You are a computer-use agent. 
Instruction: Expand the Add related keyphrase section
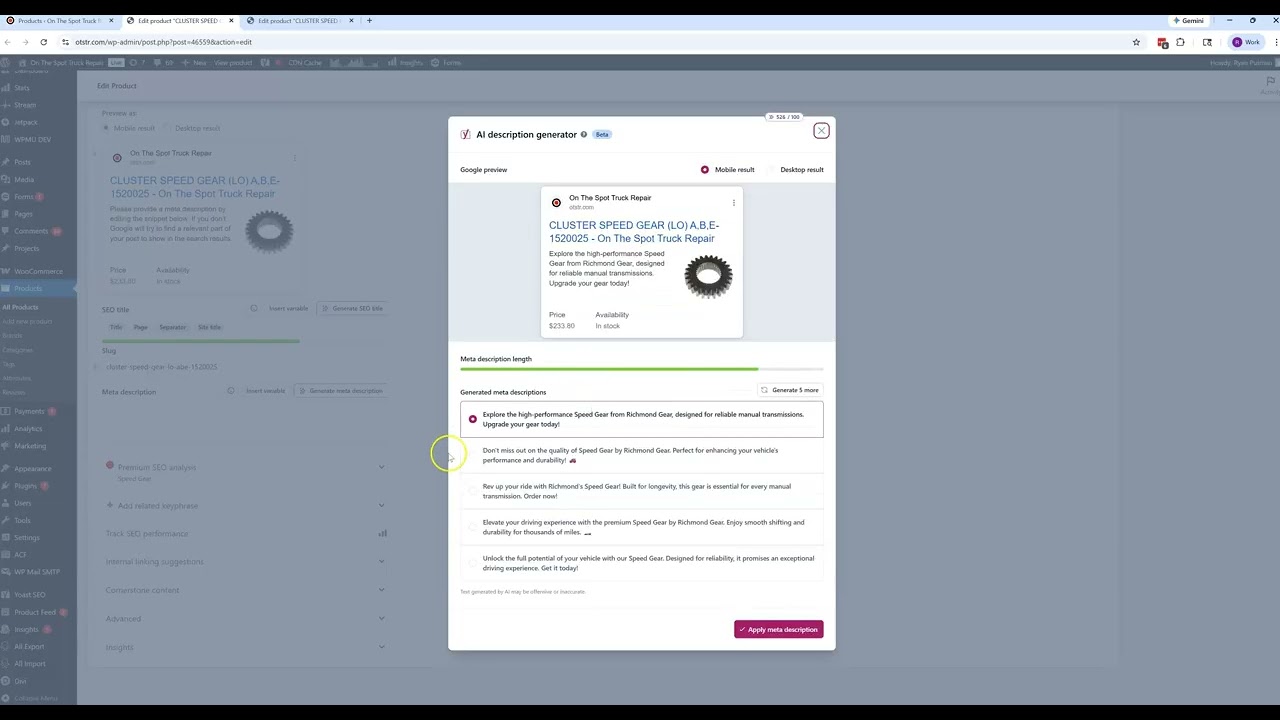[244, 505]
